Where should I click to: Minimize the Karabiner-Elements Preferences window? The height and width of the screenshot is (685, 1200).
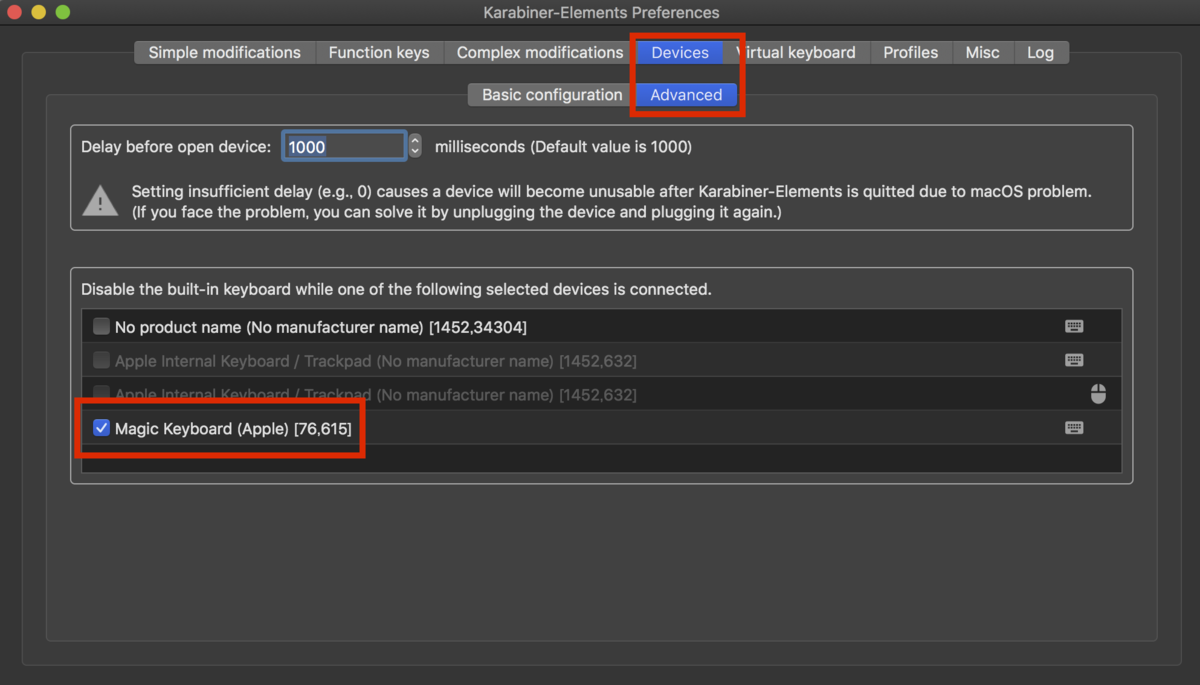click(39, 13)
